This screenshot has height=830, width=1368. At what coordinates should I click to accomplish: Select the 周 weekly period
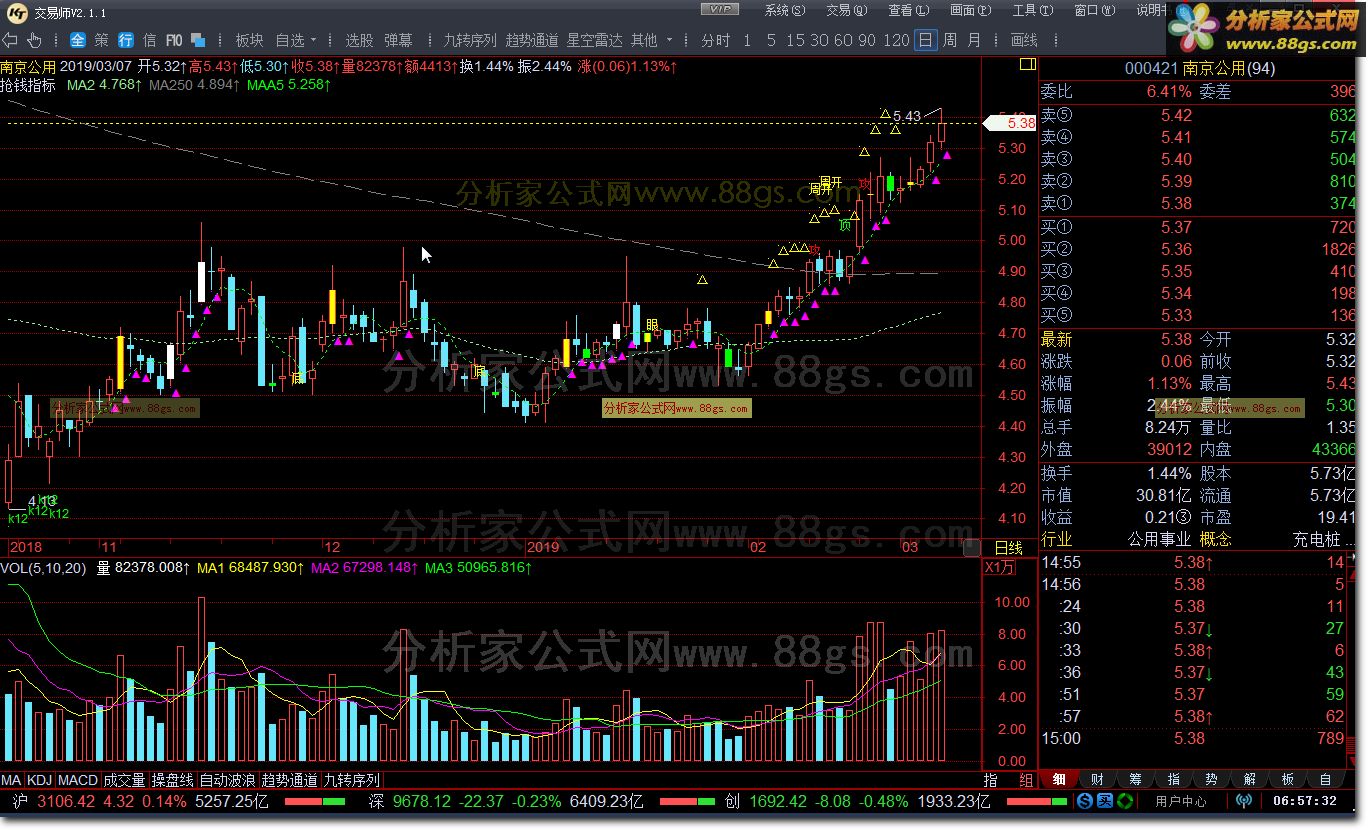click(x=950, y=40)
